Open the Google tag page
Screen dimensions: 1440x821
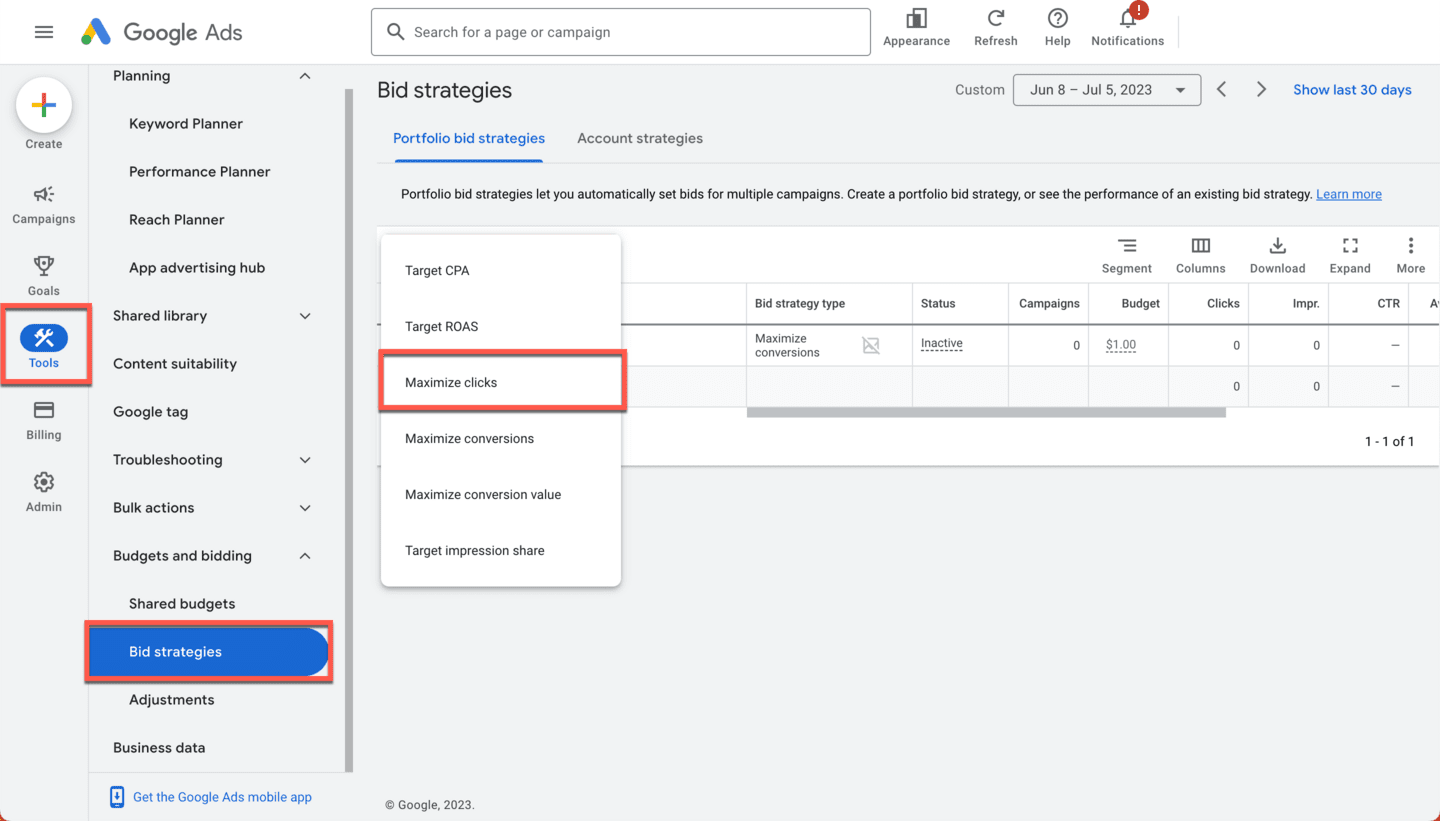point(150,412)
